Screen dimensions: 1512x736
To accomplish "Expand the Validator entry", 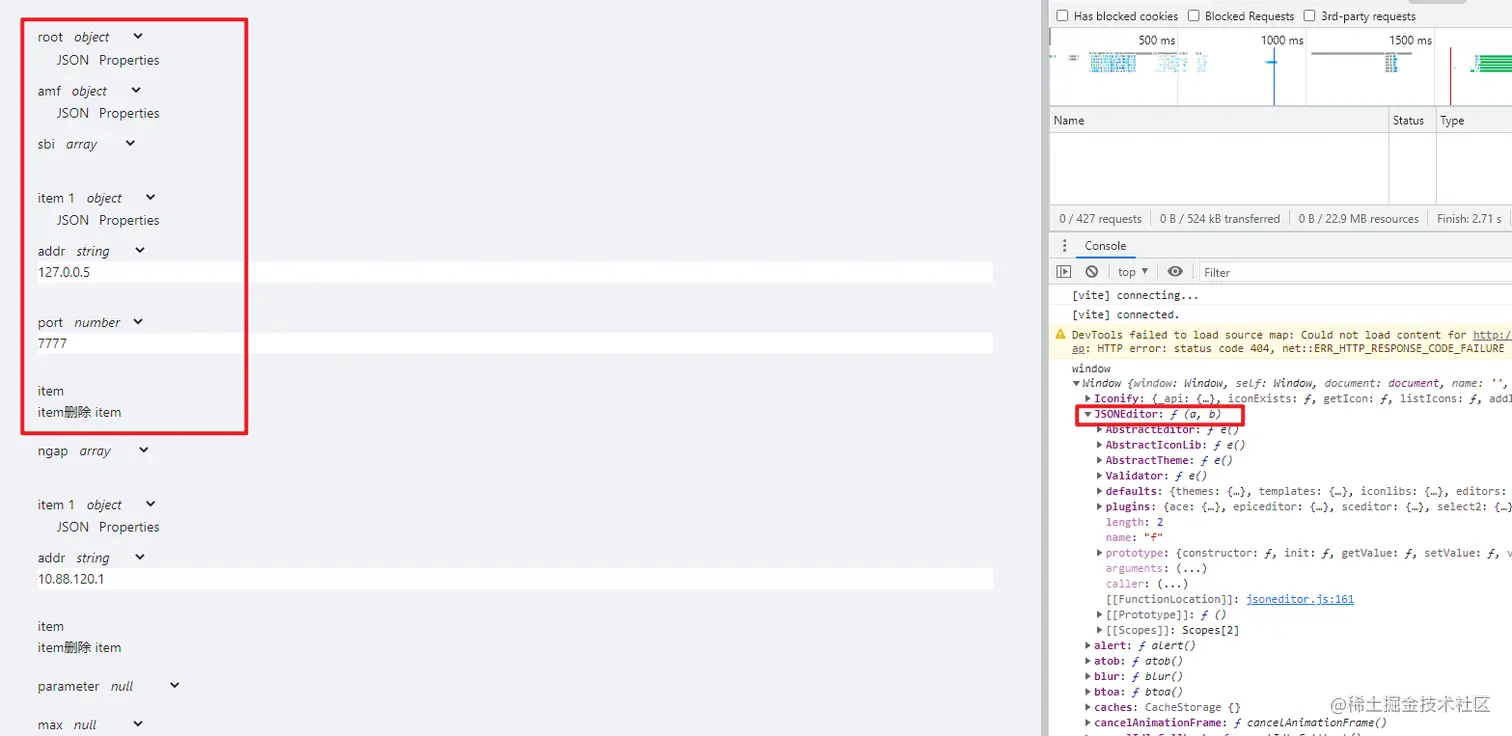I will [x=1100, y=476].
